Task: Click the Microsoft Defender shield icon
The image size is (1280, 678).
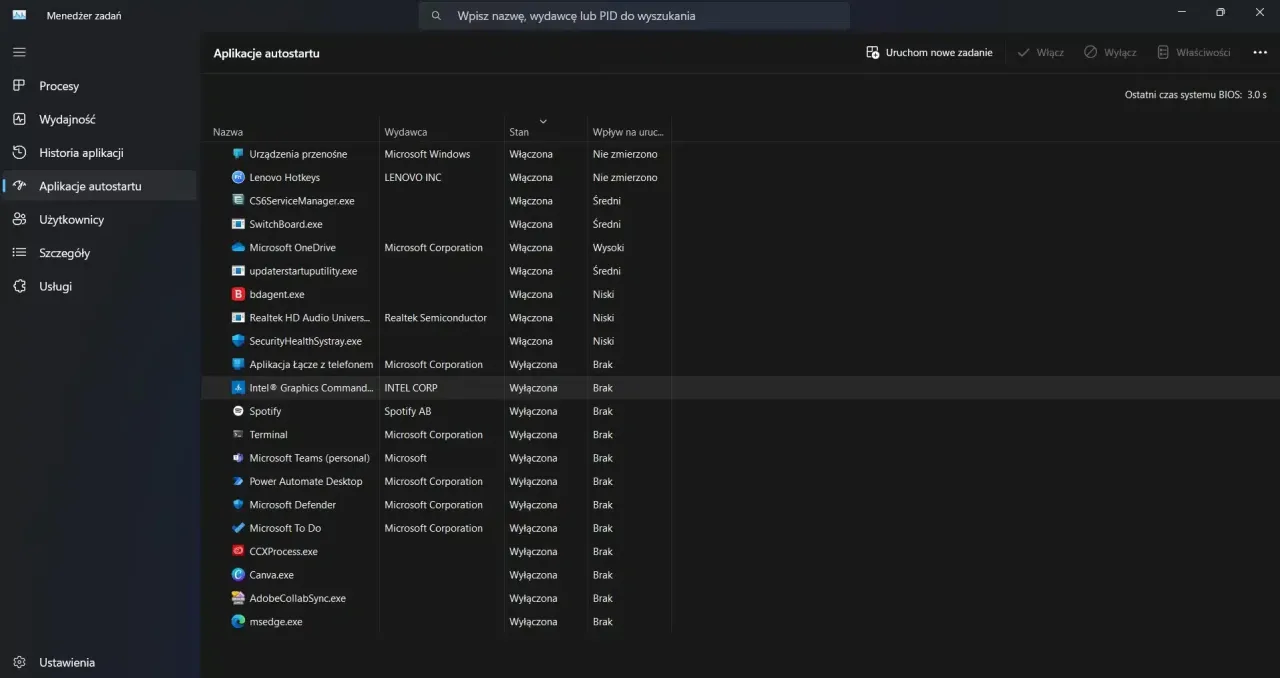Action: pyautogui.click(x=238, y=504)
